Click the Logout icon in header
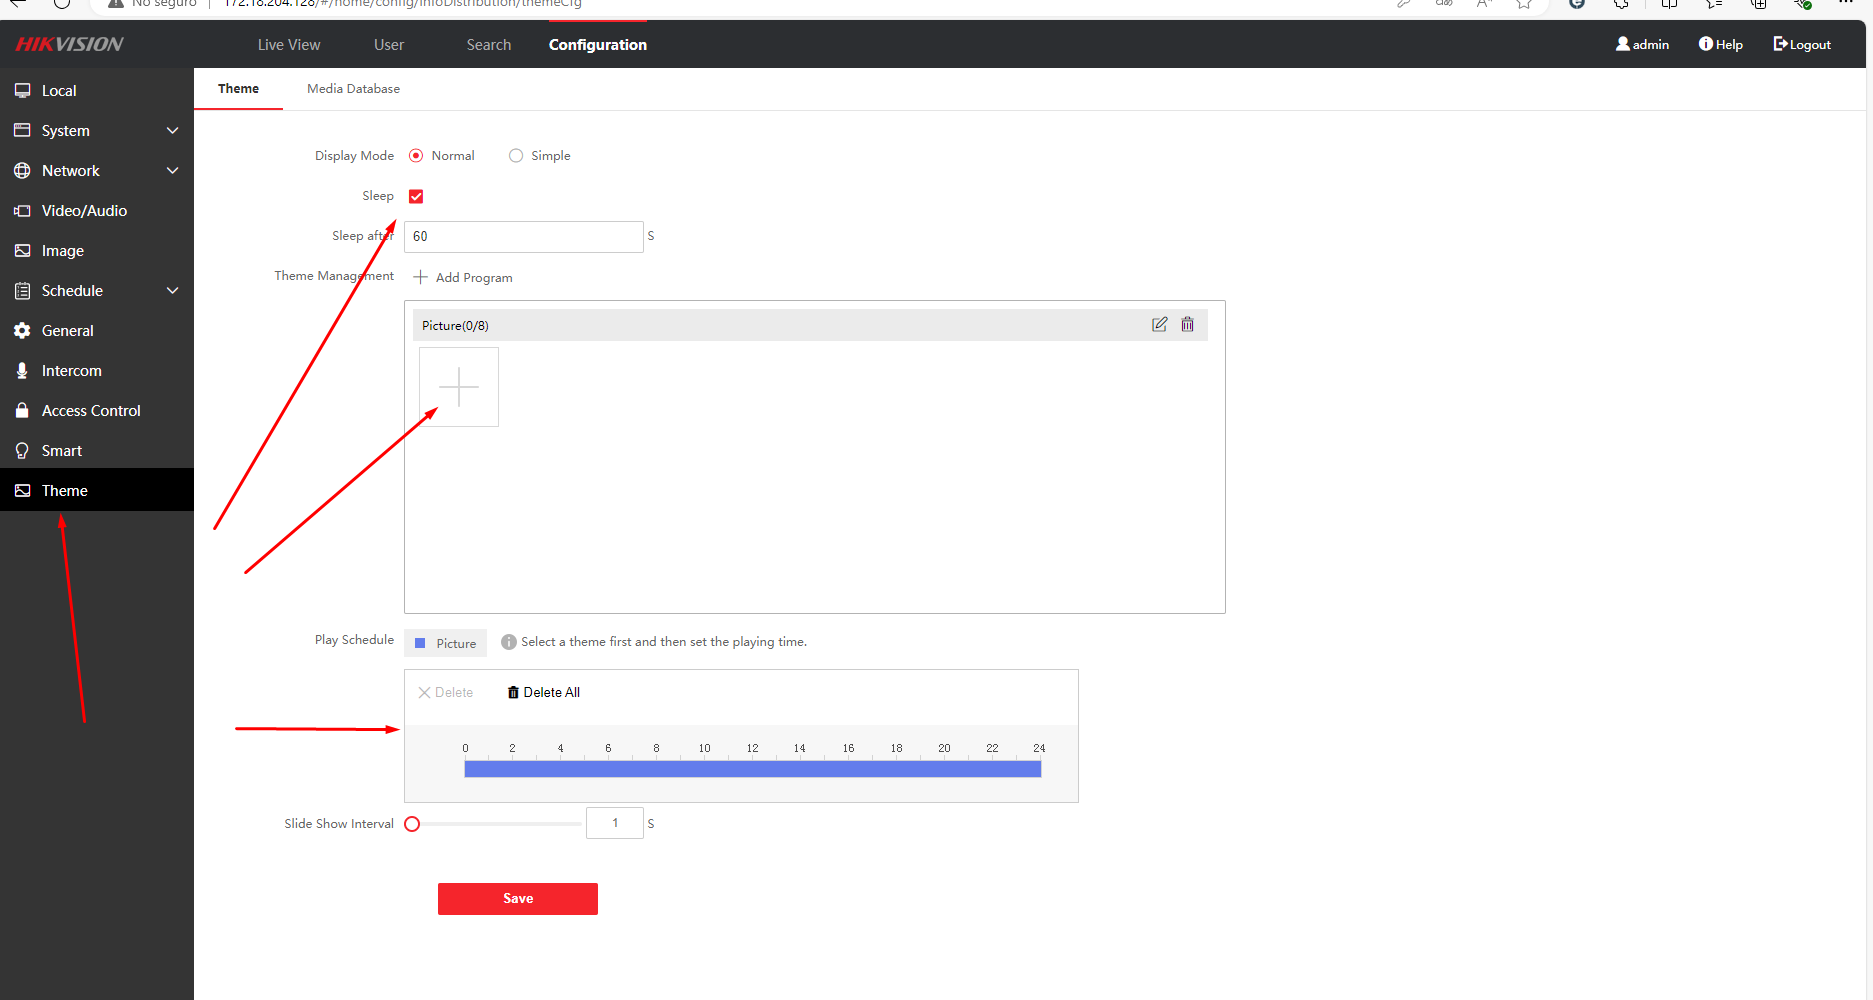 coord(1780,44)
